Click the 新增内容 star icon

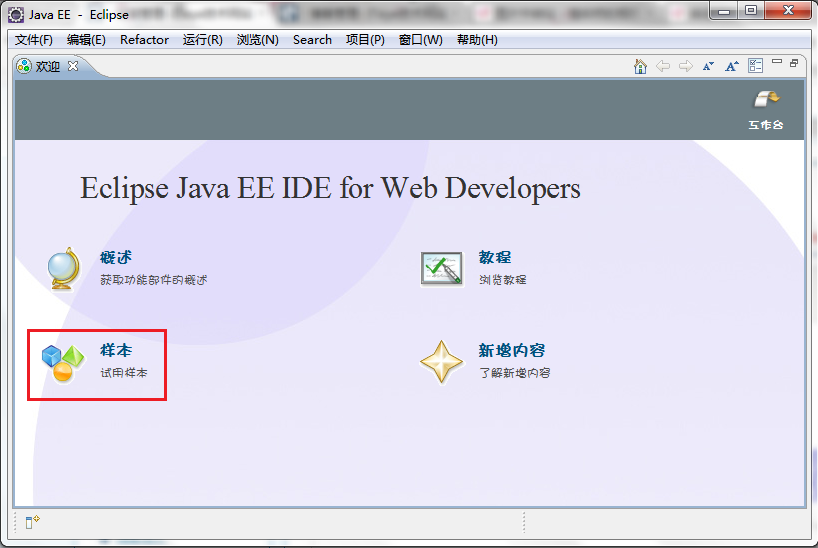(x=441, y=362)
